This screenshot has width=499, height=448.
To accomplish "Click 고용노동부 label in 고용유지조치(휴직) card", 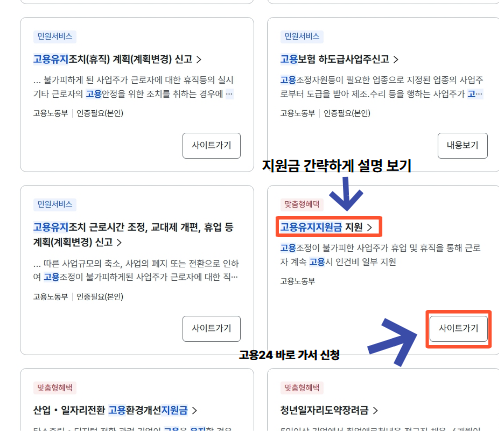I will (50, 113).
